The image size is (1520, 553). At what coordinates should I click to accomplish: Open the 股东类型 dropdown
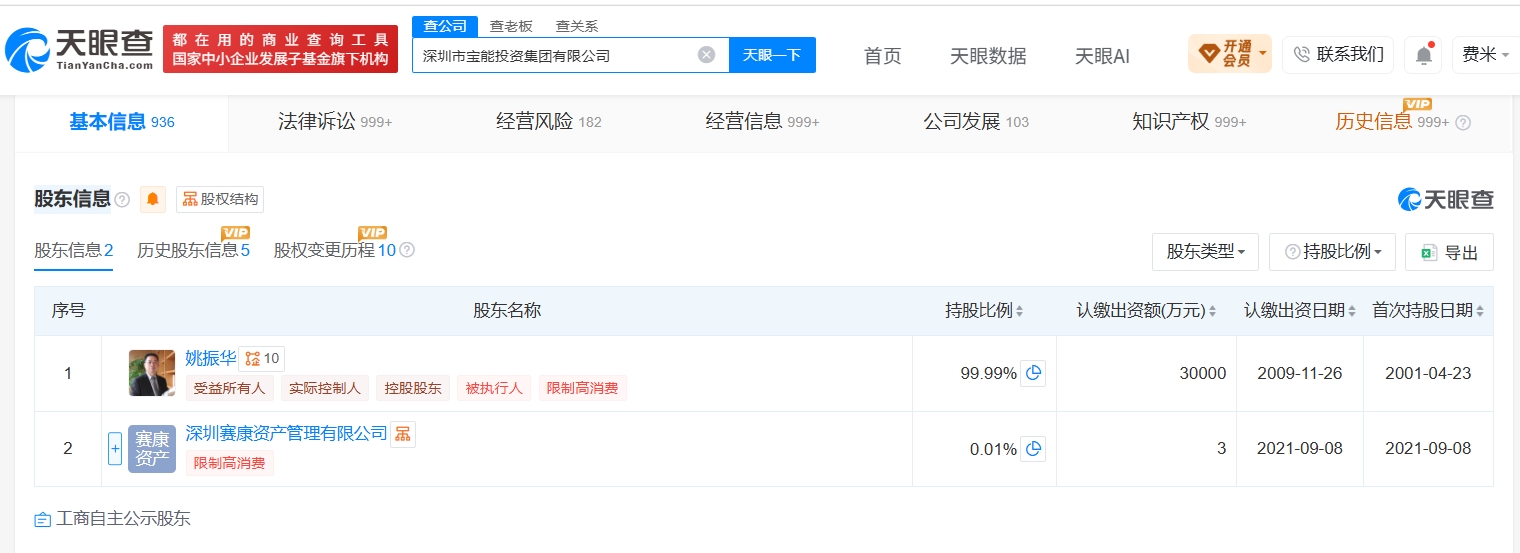1206,252
